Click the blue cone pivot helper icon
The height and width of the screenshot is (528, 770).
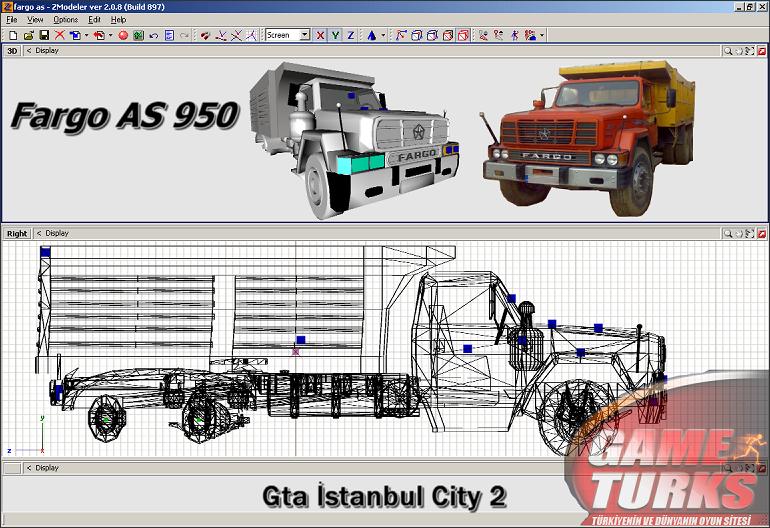click(x=372, y=35)
